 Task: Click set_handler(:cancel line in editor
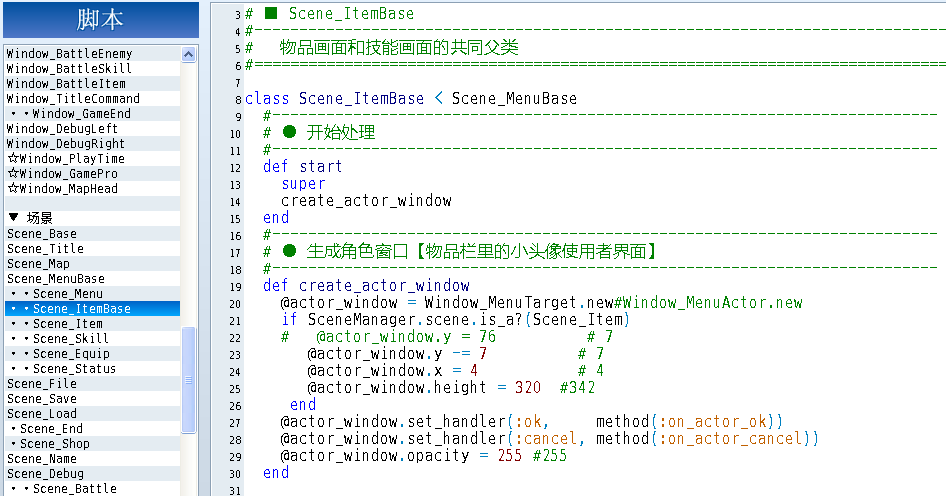click(549, 438)
